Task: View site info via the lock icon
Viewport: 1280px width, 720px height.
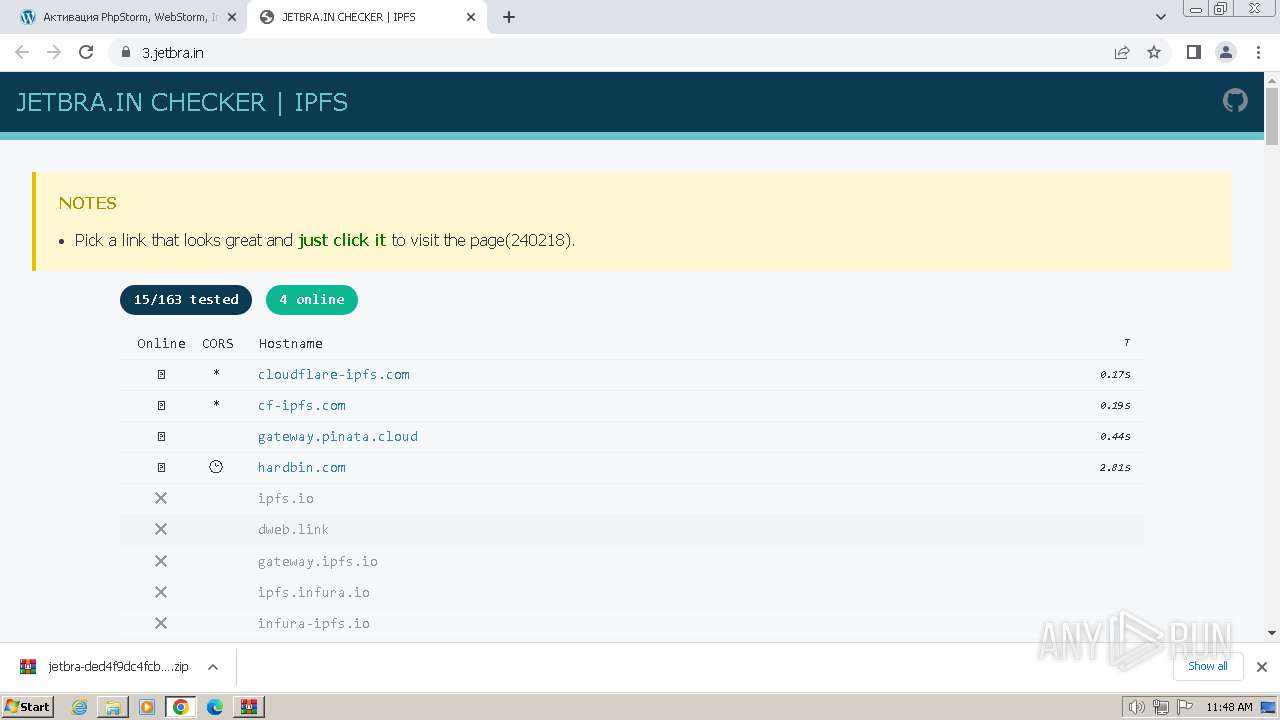Action: click(x=126, y=52)
